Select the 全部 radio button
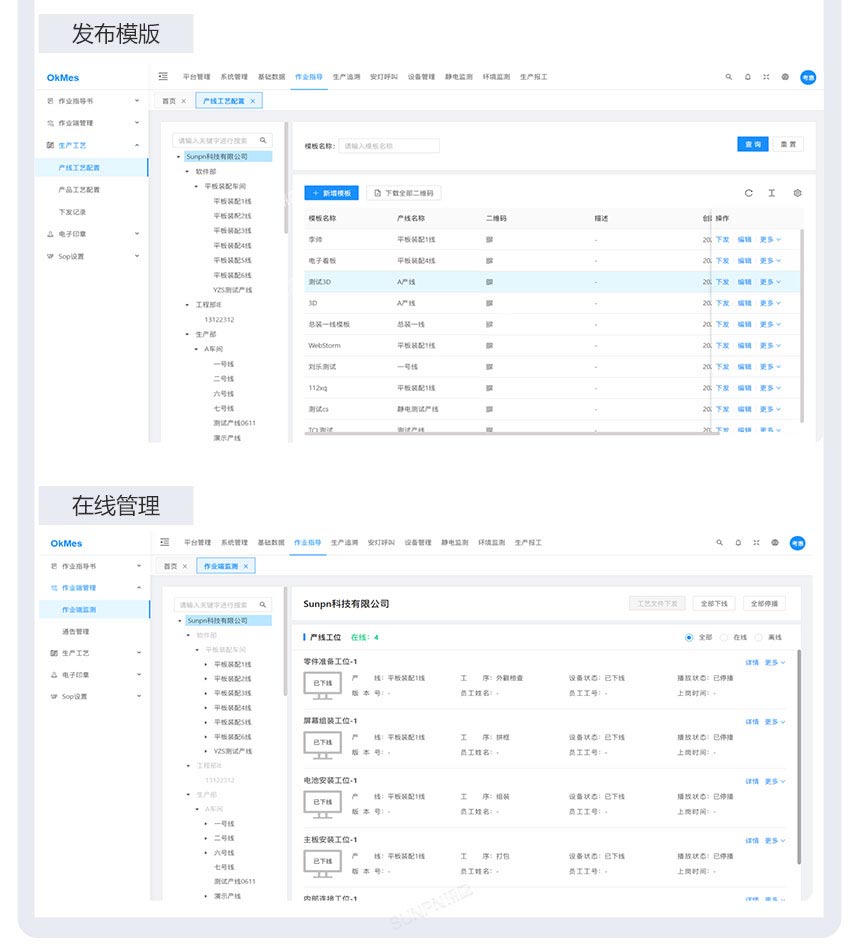Screen dimensions: 860x947 coord(689,638)
